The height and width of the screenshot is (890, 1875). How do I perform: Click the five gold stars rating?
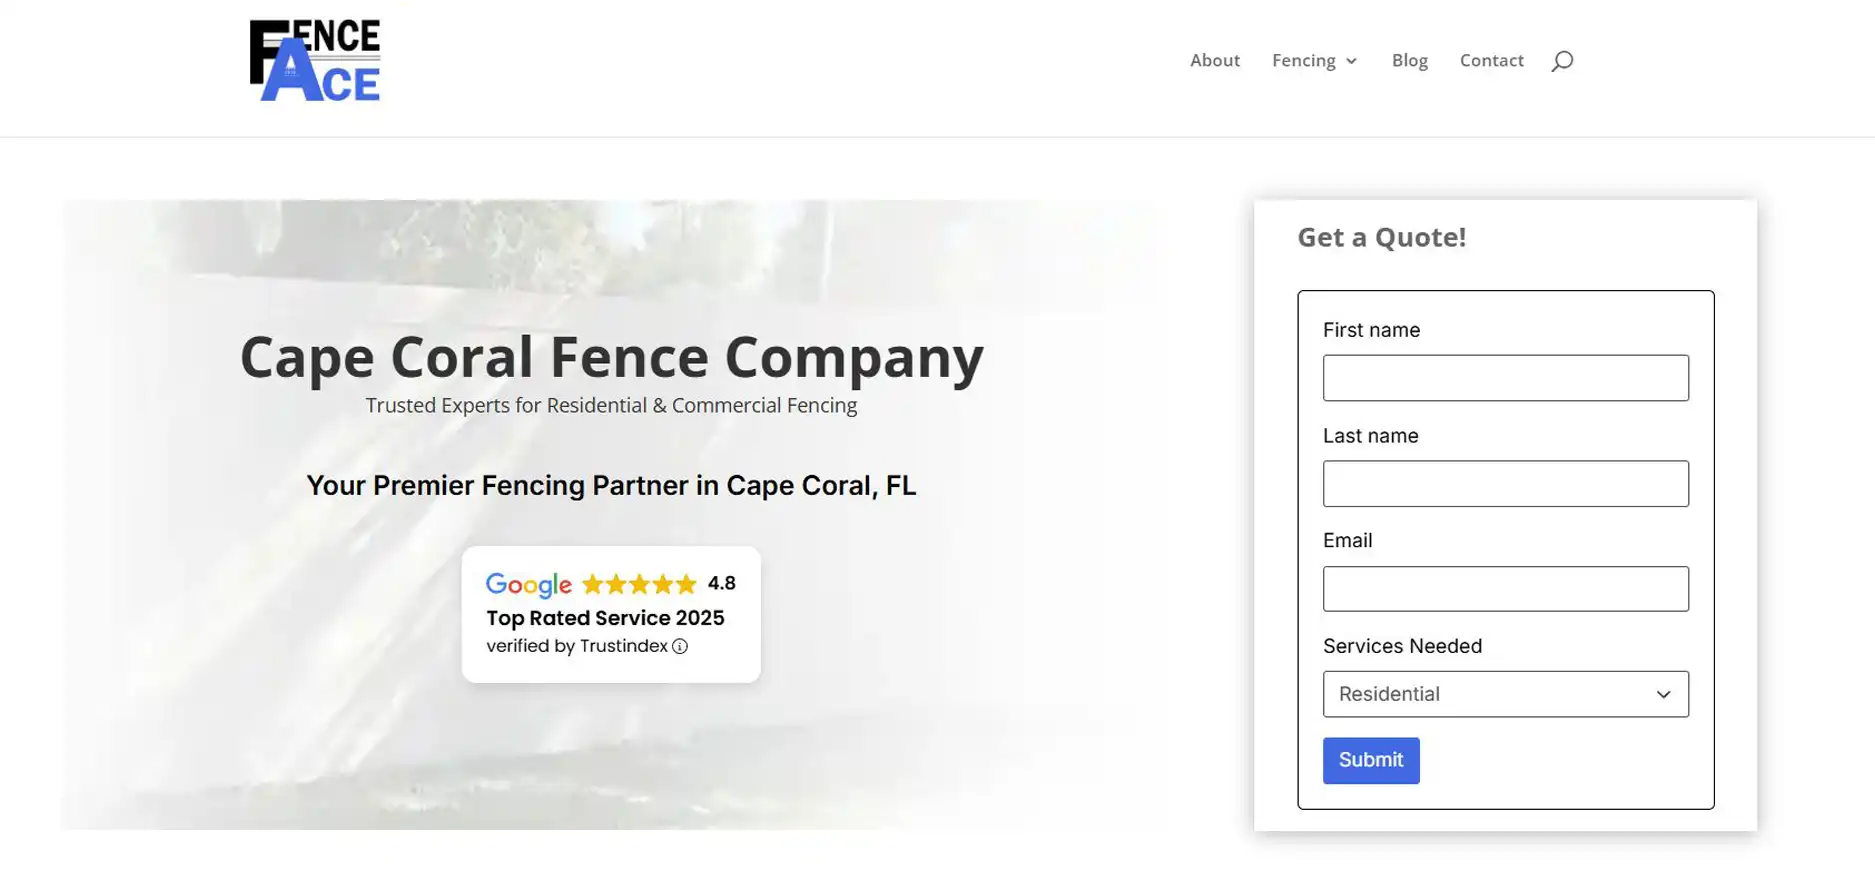[639, 584]
